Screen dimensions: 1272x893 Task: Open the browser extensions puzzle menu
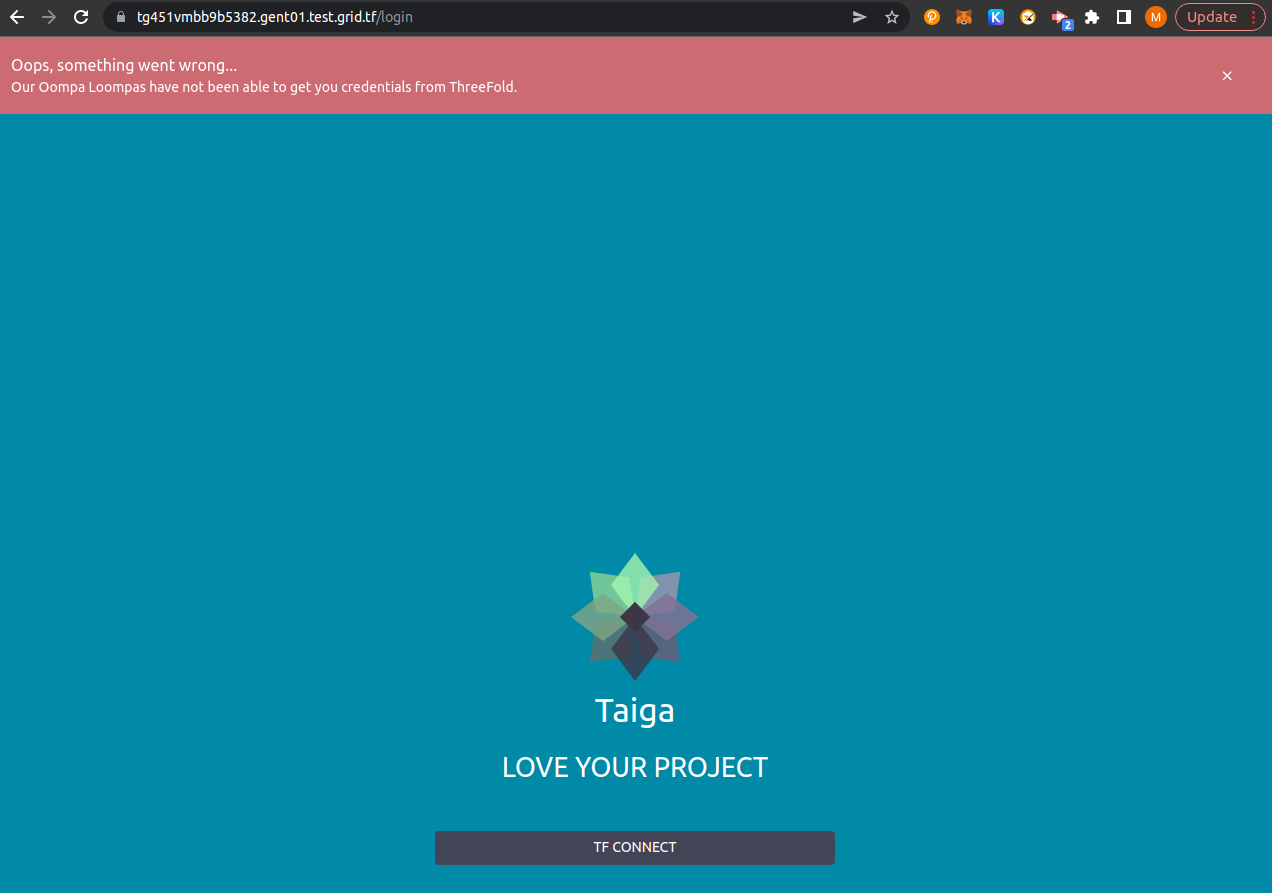1091,17
